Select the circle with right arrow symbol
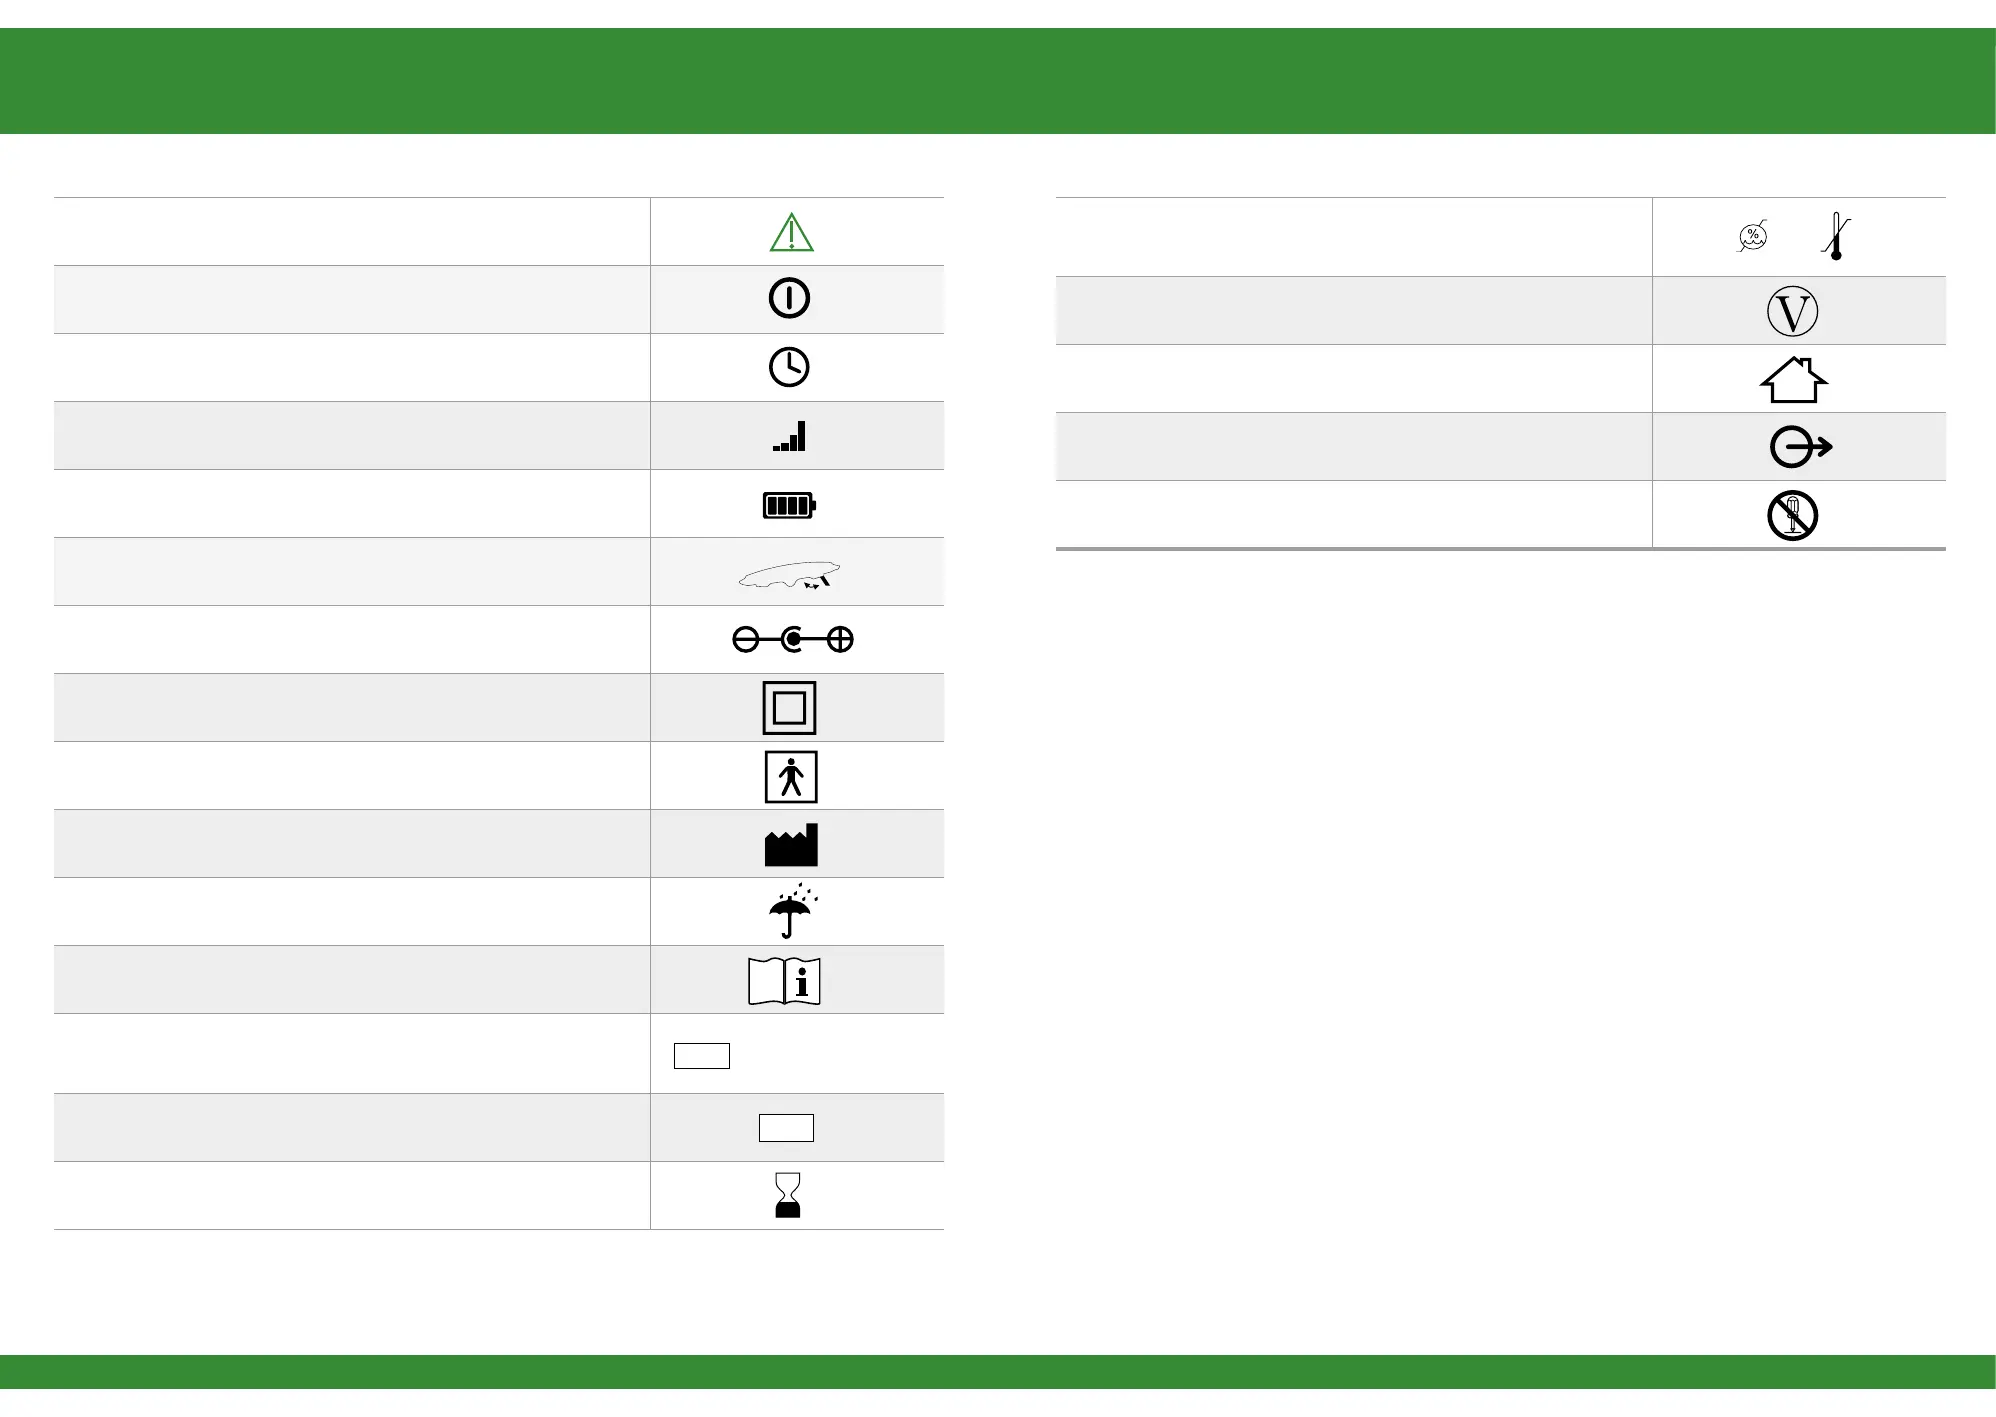The image size is (1996, 1417). click(x=1800, y=447)
